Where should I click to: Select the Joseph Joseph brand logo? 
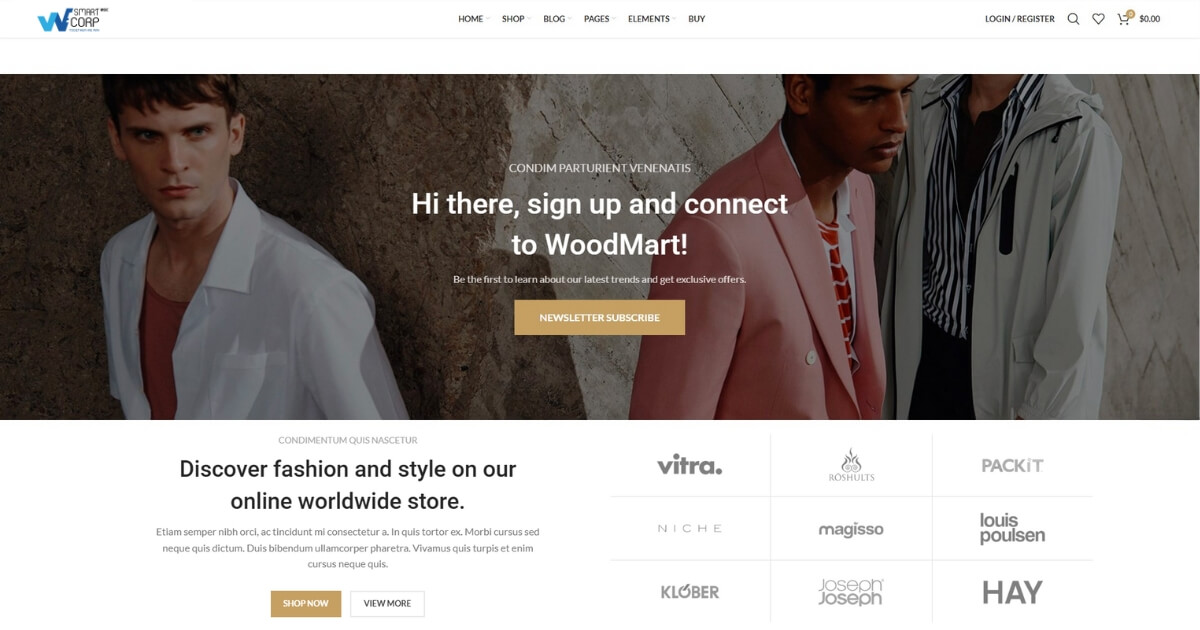[x=851, y=592]
